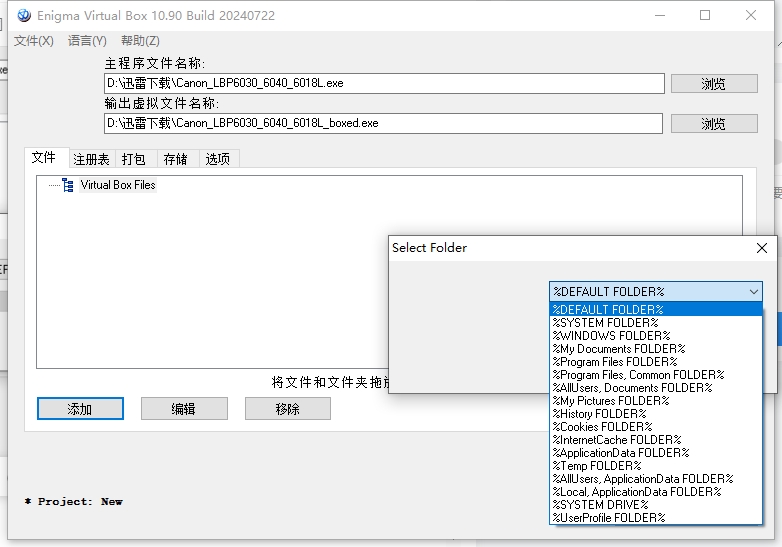782x547 pixels.
Task: Click 浏览 button for main program file
Action: [713, 84]
